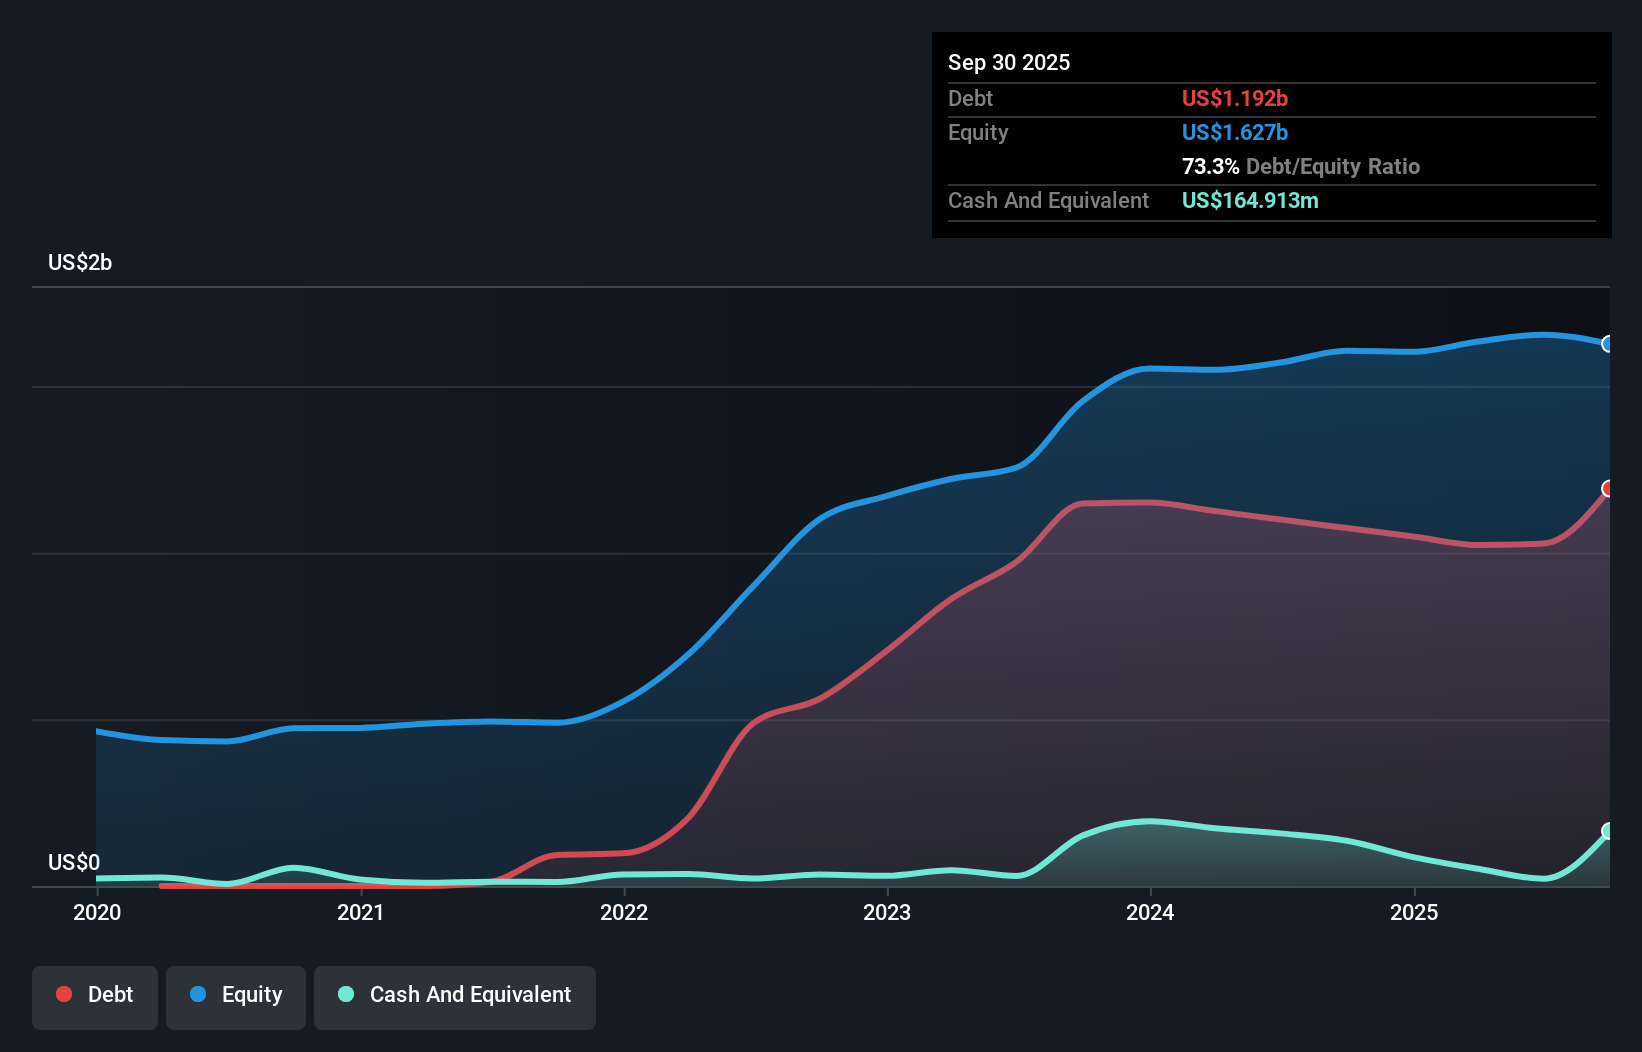1642x1052 pixels.
Task: Click the teal cash endpoint marker
Action: point(1607,830)
